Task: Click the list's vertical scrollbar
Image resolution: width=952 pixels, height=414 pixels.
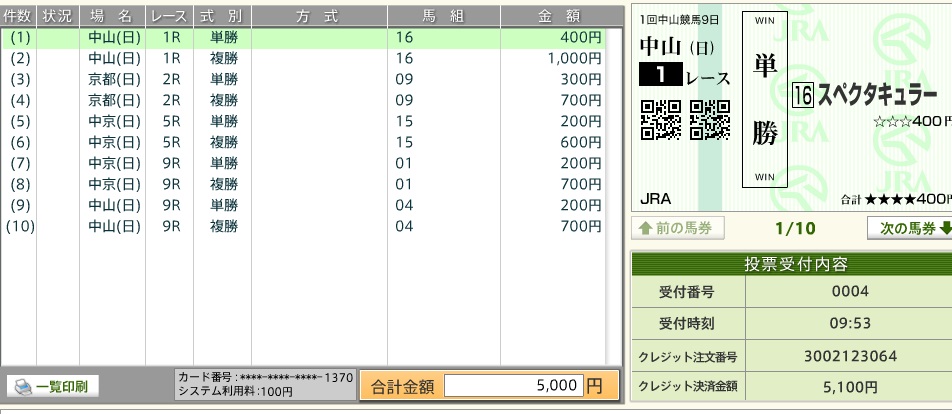Action: [614, 196]
